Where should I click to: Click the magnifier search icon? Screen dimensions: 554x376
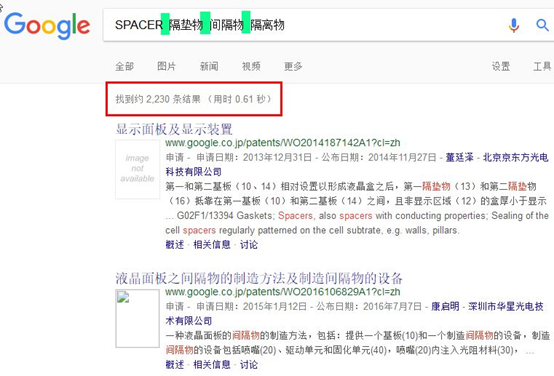[x=542, y=25]
